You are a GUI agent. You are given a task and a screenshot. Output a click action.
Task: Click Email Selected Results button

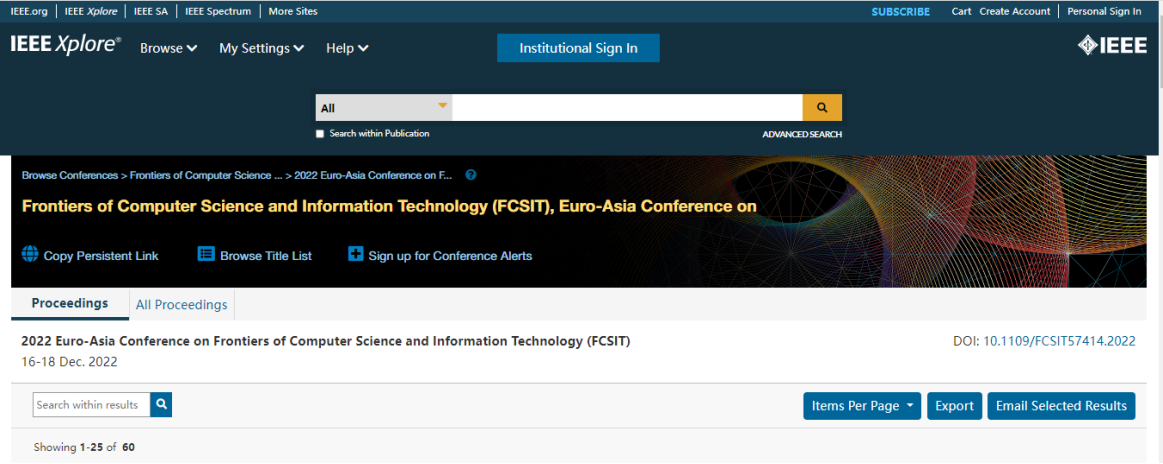tap(1061, 406)
